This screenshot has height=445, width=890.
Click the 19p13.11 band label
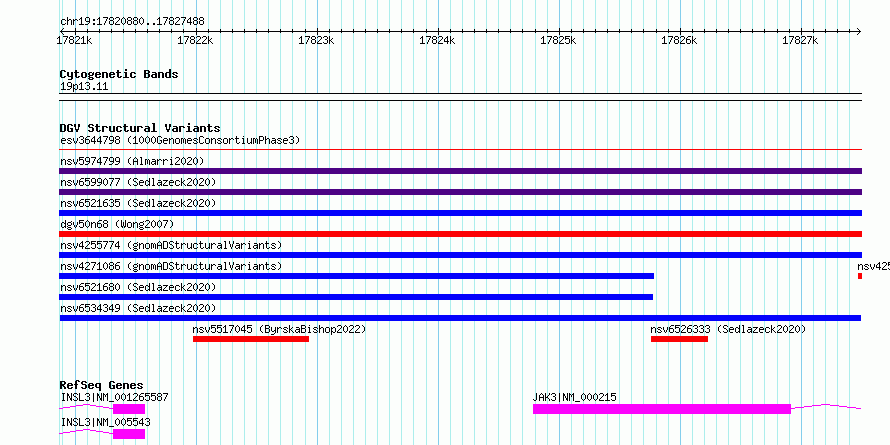click(x=84, y=87)
